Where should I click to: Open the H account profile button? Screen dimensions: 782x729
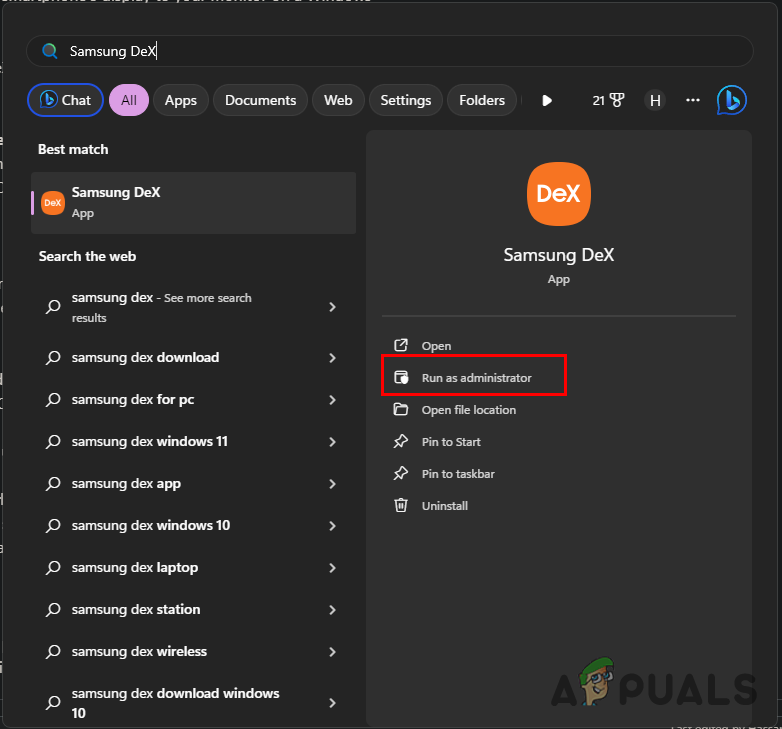click(x=655, y=101)
